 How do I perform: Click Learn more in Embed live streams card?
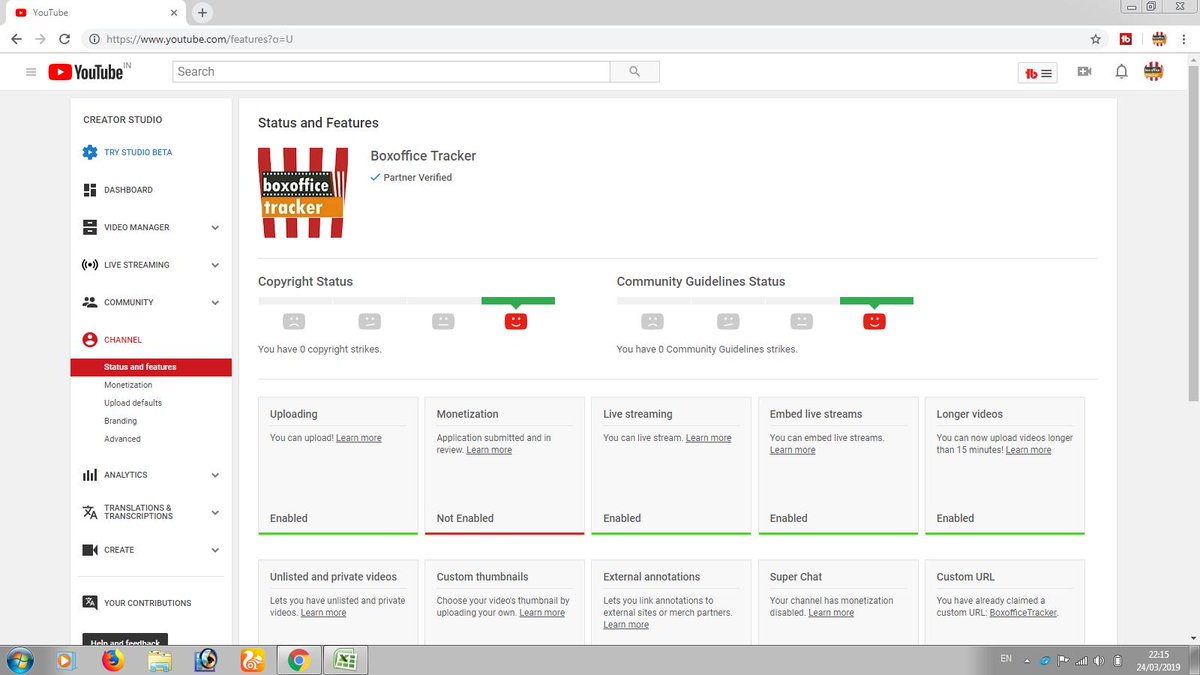(793, 450)
